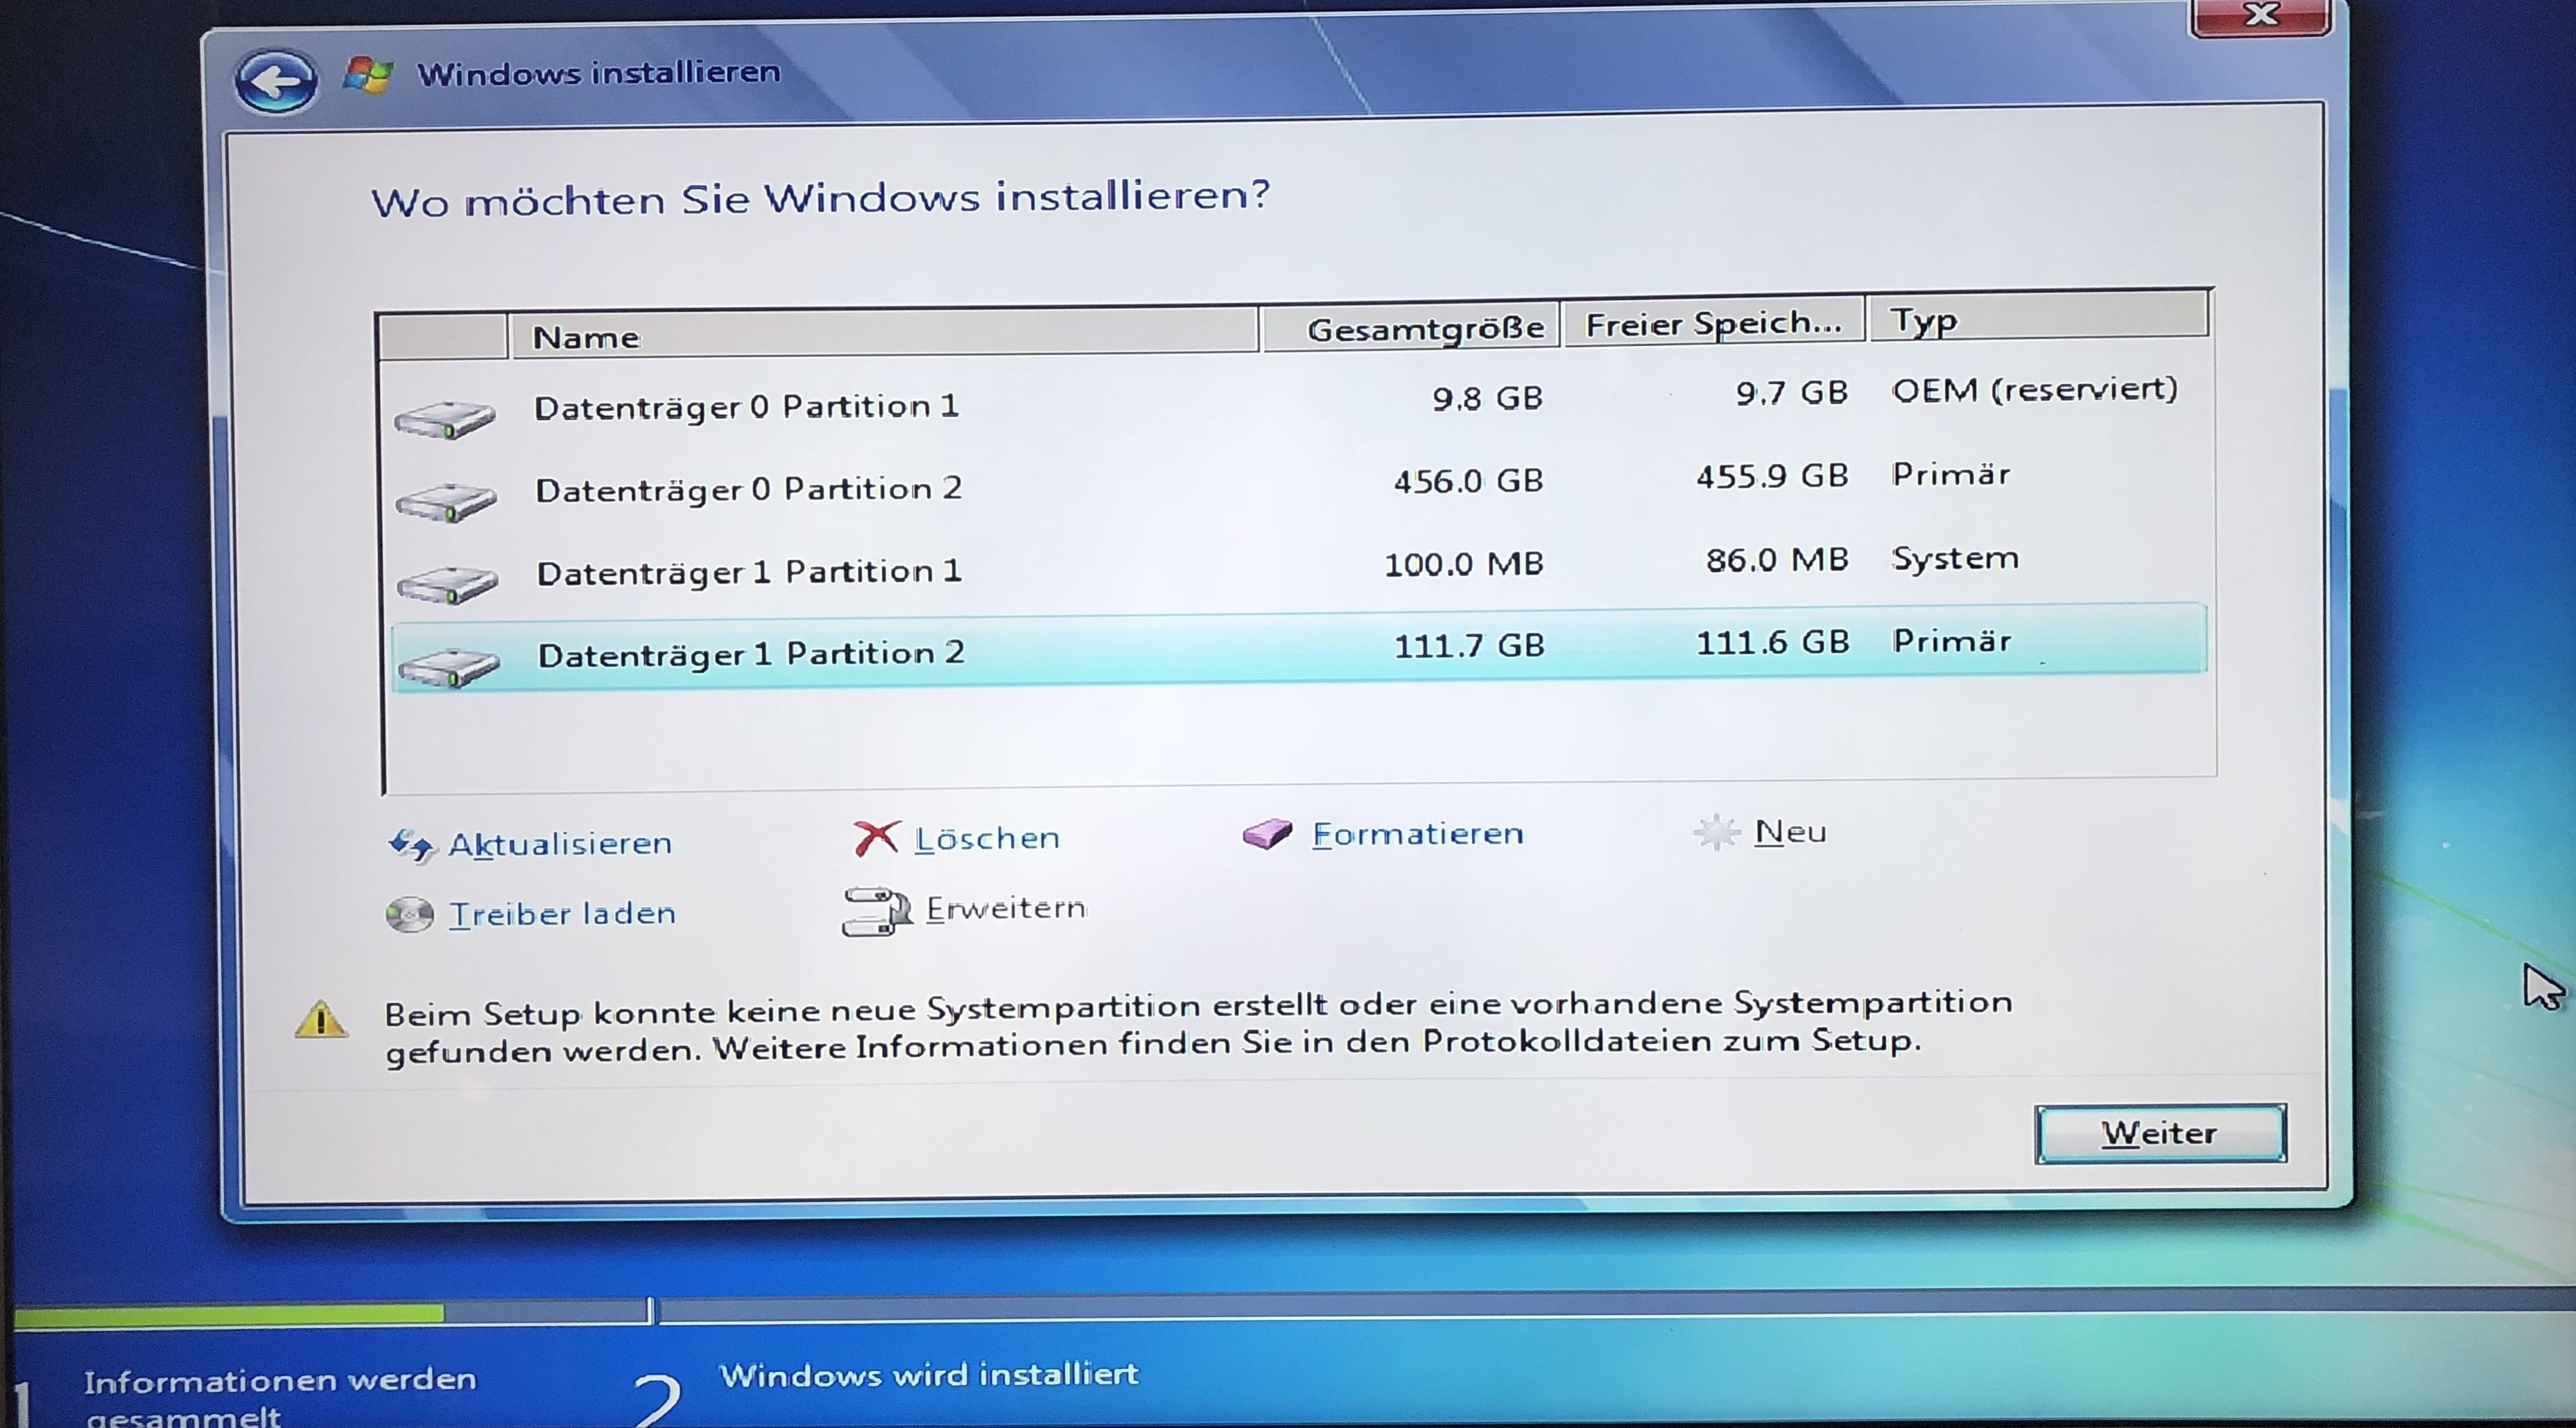Viewport: 2576px width, 1428px height.
Task: Click the yellow warning triangle icon
Action: [x=321, y=1021]
